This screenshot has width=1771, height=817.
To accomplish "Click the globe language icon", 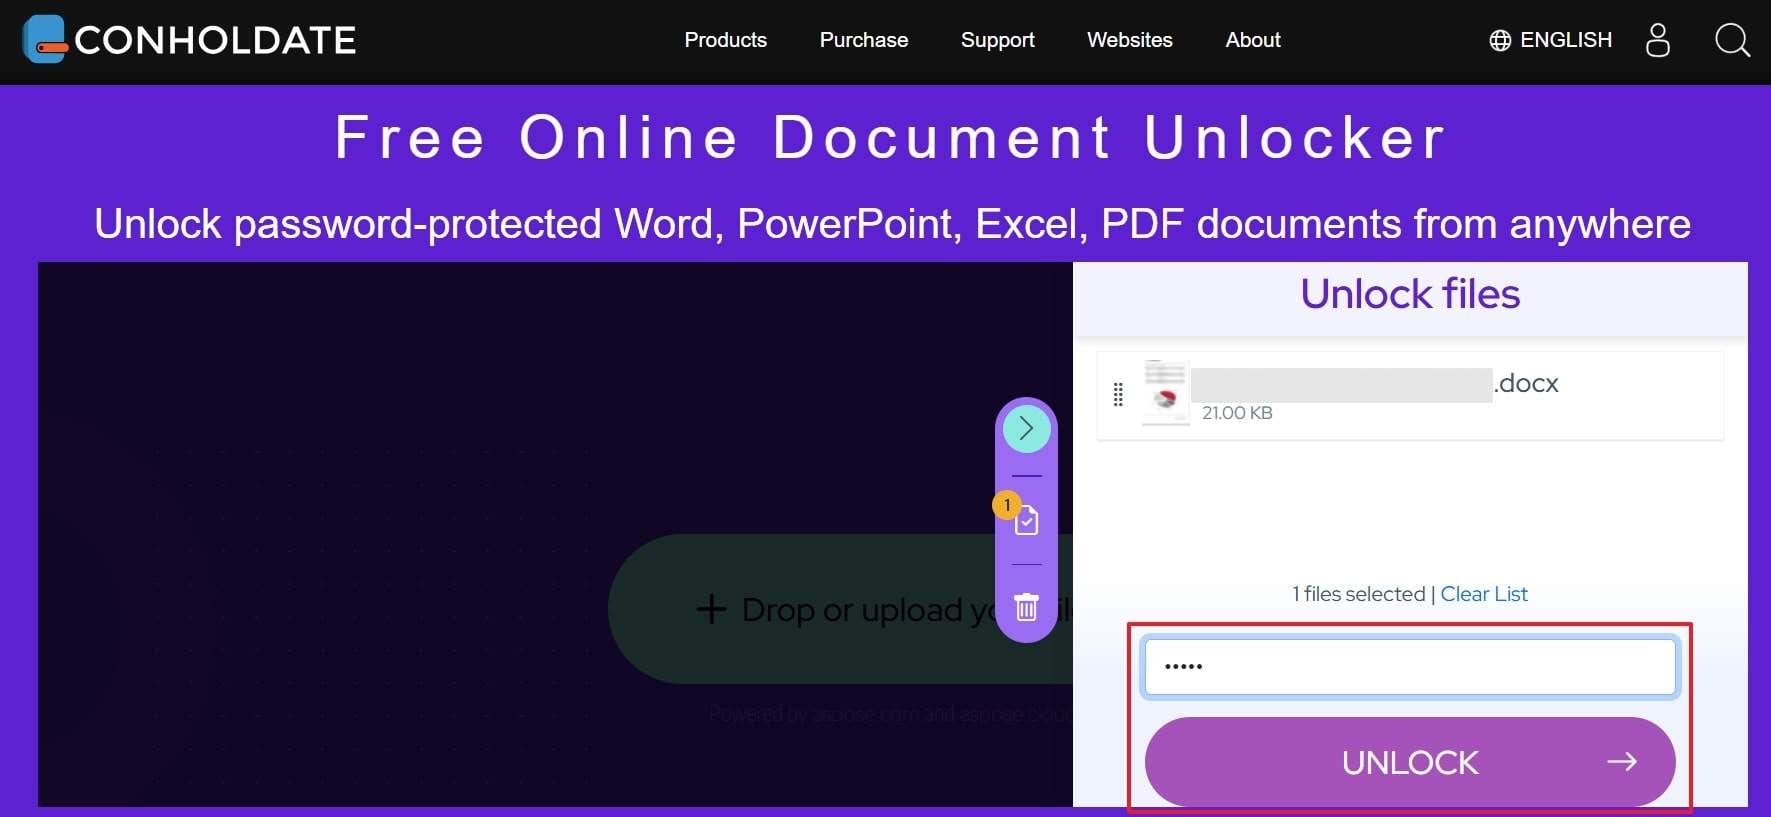I will point(1500,40).
